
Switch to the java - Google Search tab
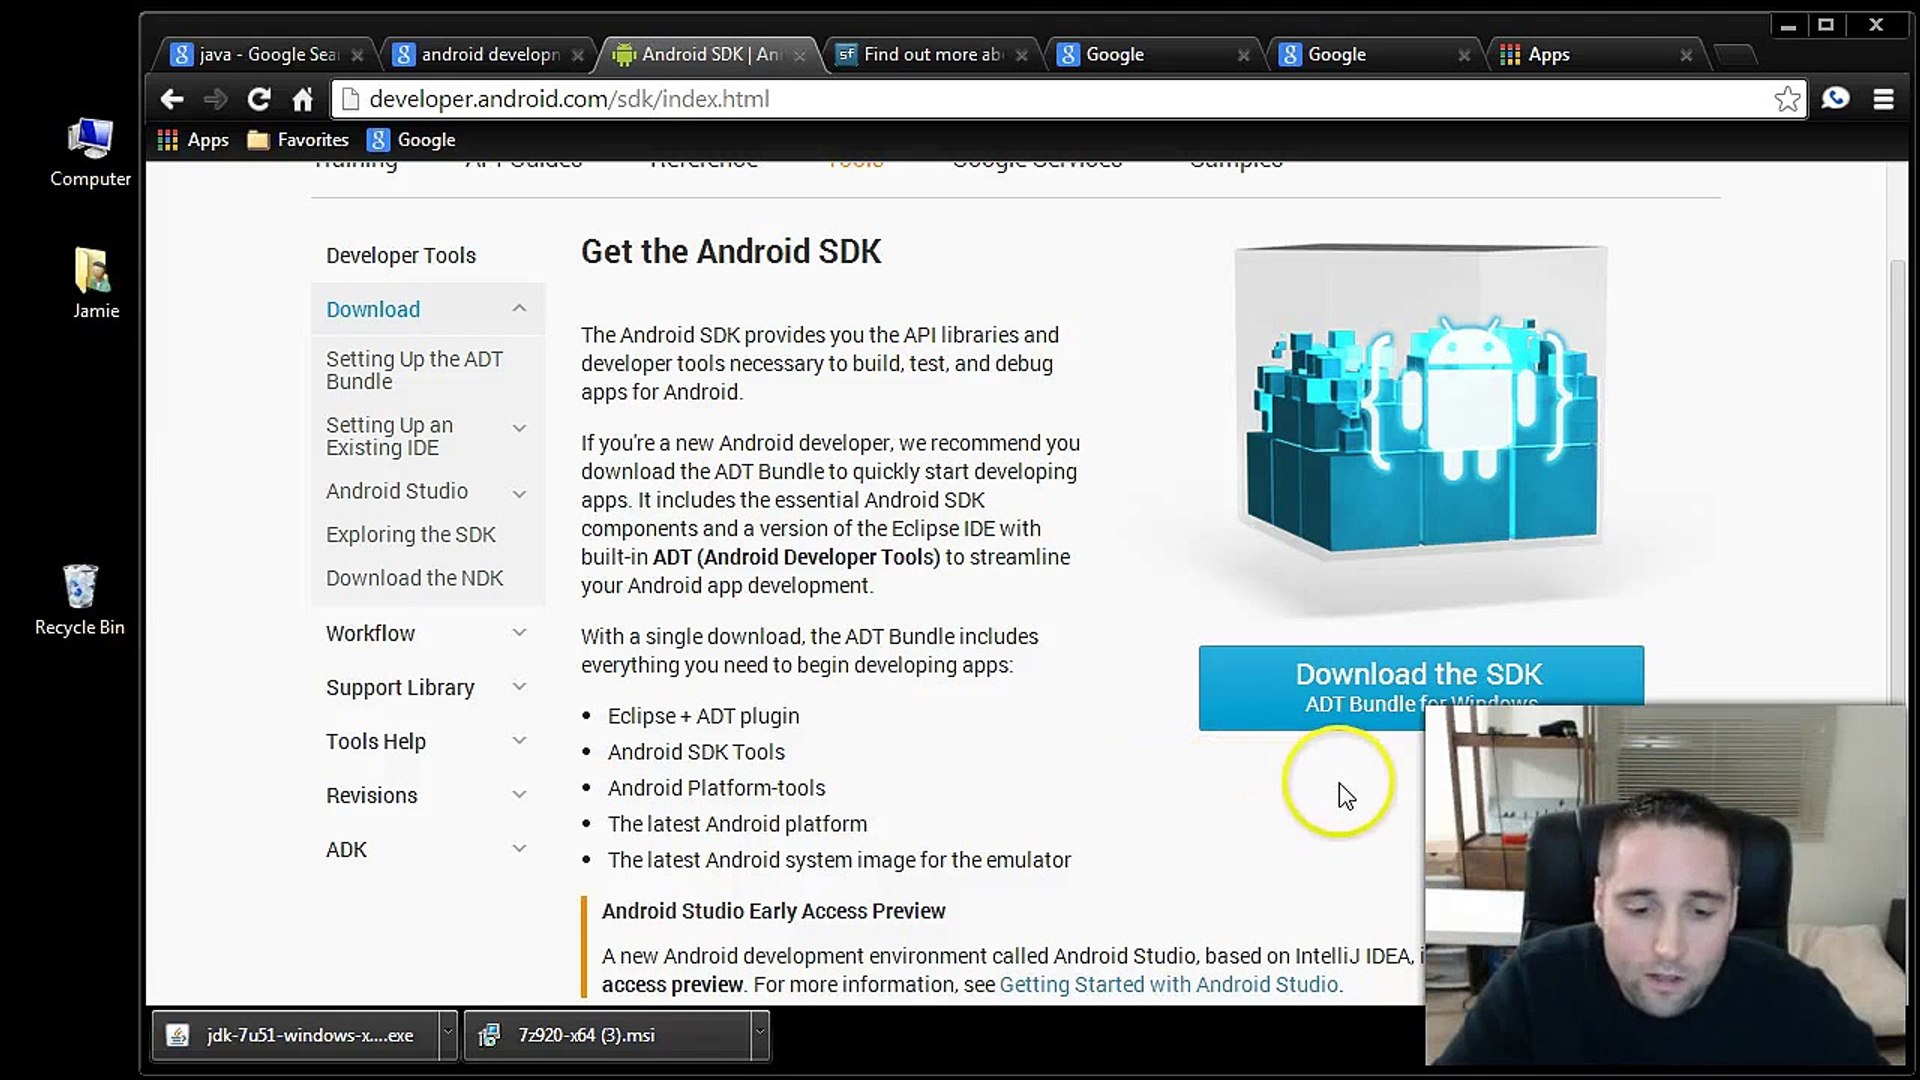tap(265, 55)
